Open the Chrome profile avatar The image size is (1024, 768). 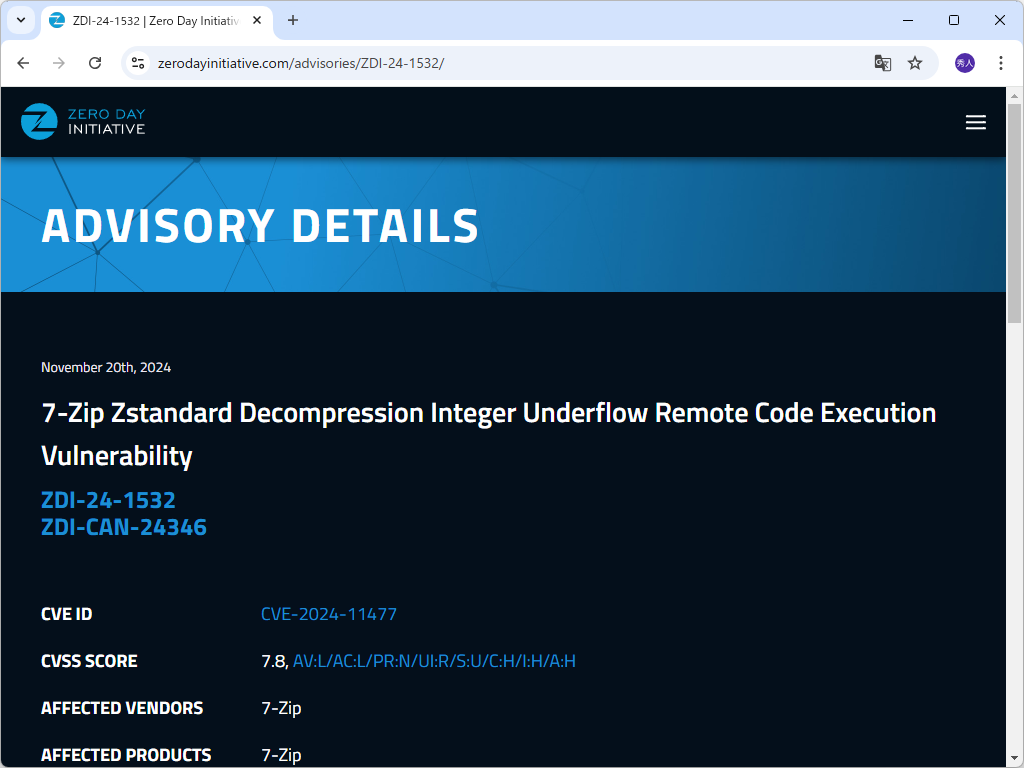point(965,63)
